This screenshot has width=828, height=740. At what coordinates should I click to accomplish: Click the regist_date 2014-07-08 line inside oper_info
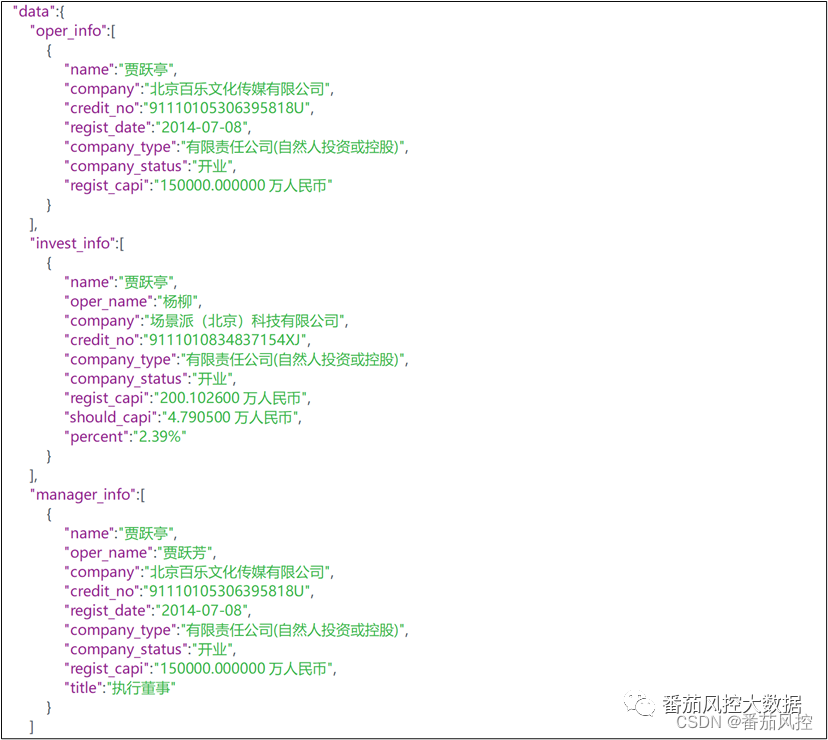157,128
